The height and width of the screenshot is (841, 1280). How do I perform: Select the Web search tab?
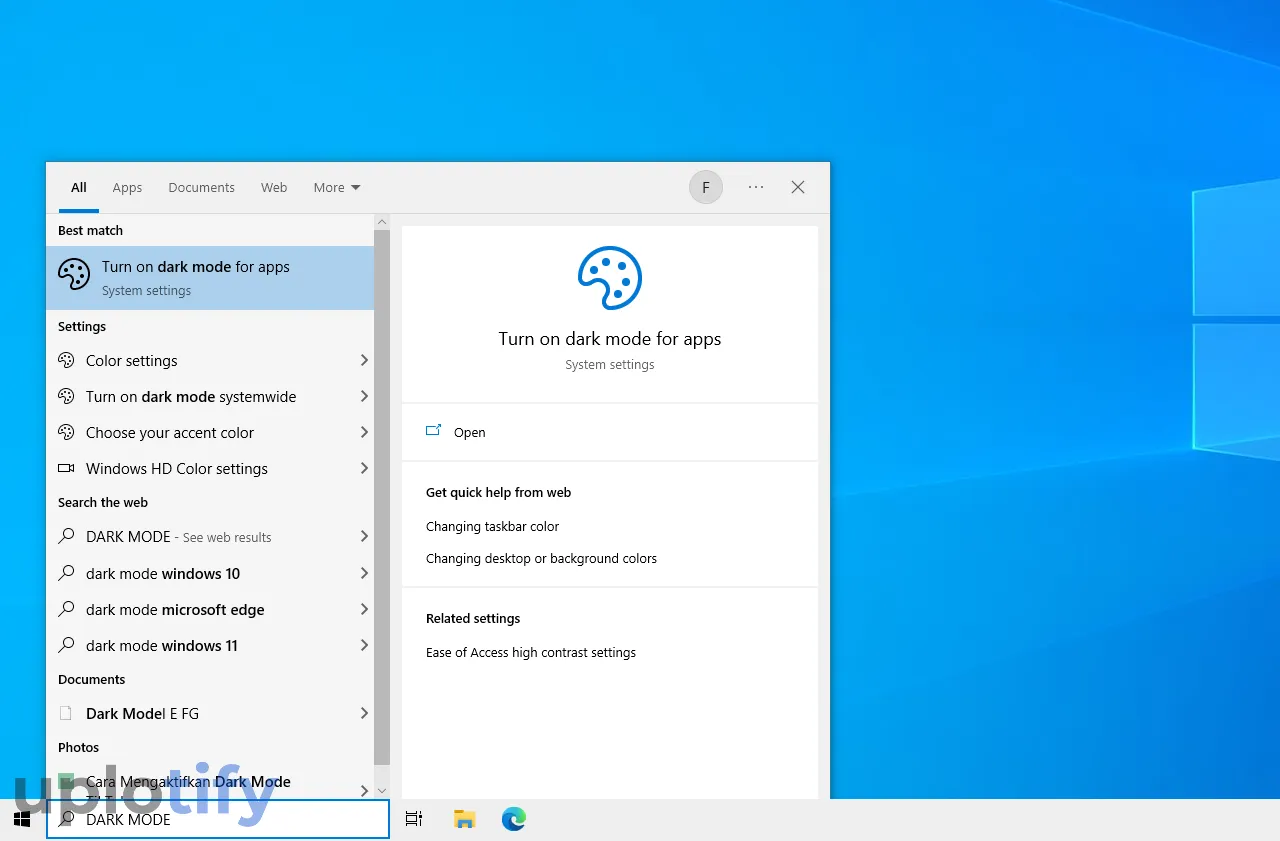click(274, 187)
